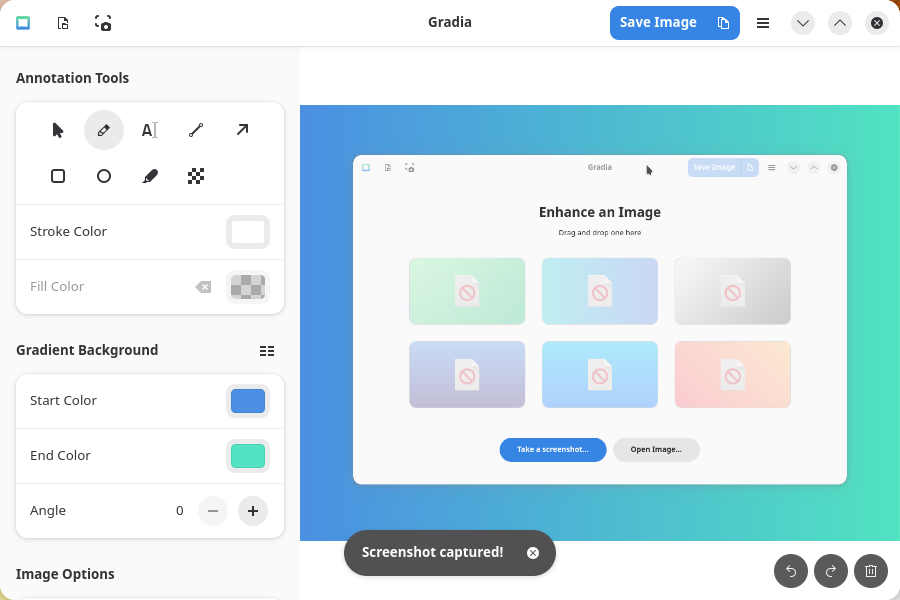Open the Fill Color picker
The image size is (900, 600).
coord(248,287)
